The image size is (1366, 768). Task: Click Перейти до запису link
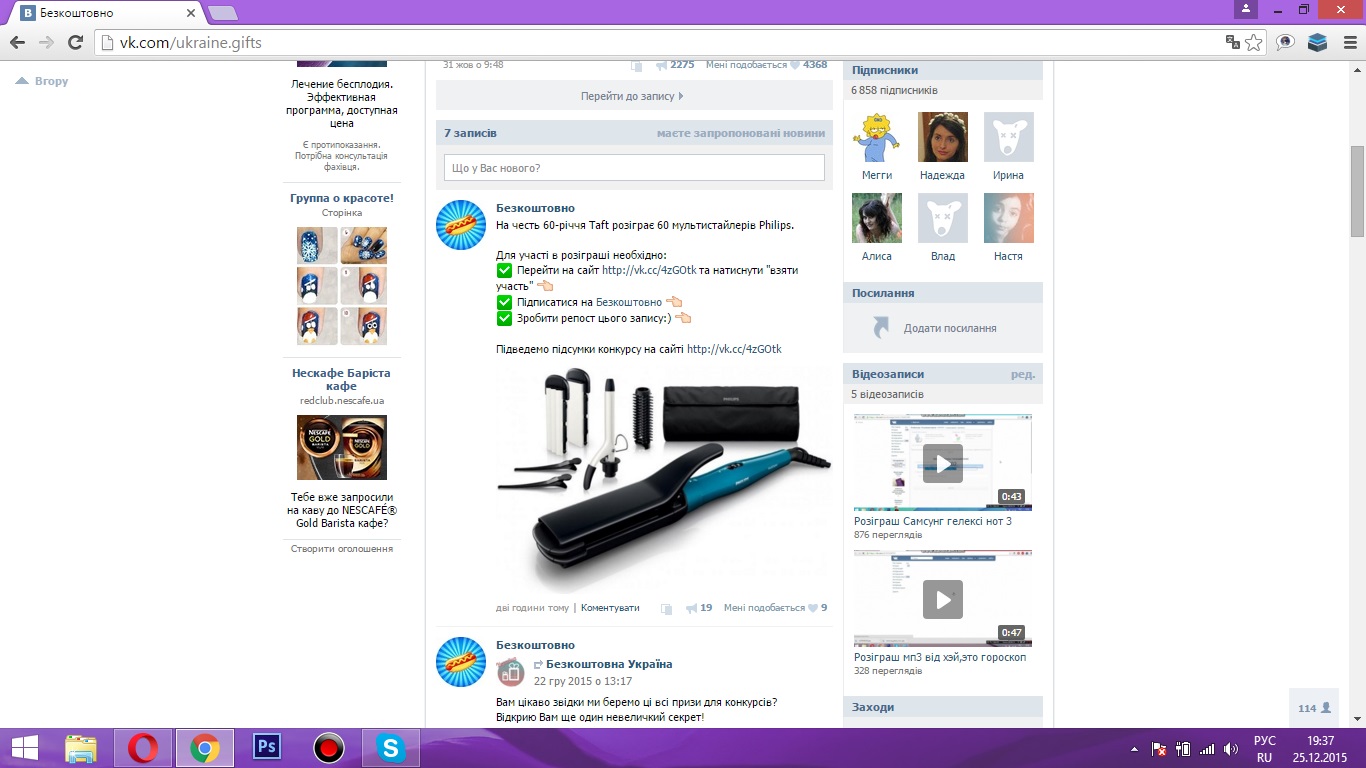(633, 96)
